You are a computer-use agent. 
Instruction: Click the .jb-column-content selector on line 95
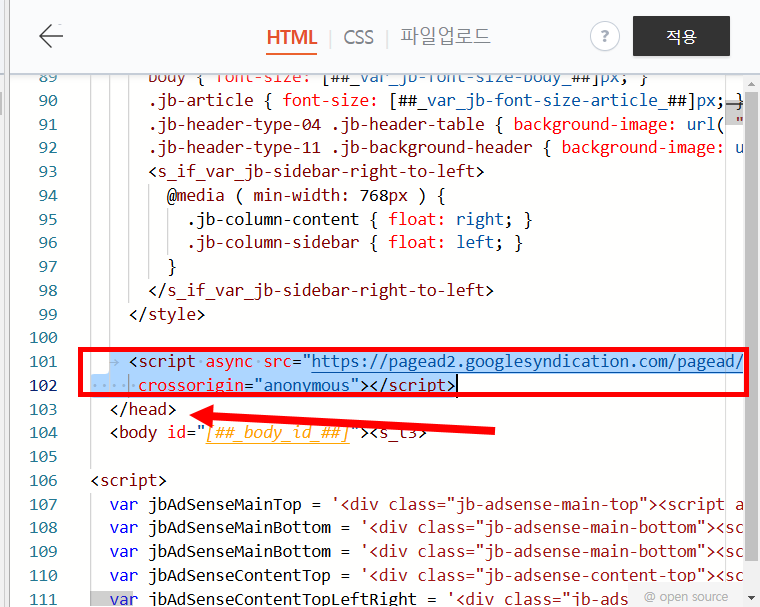pos(273,220)
